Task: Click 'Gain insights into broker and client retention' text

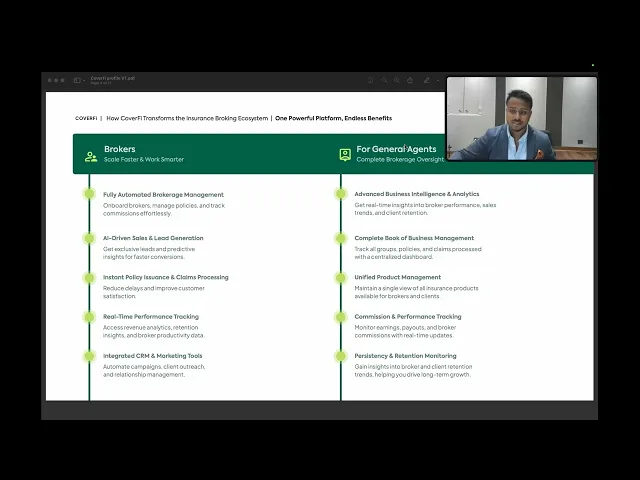Action: coord(413,371)
